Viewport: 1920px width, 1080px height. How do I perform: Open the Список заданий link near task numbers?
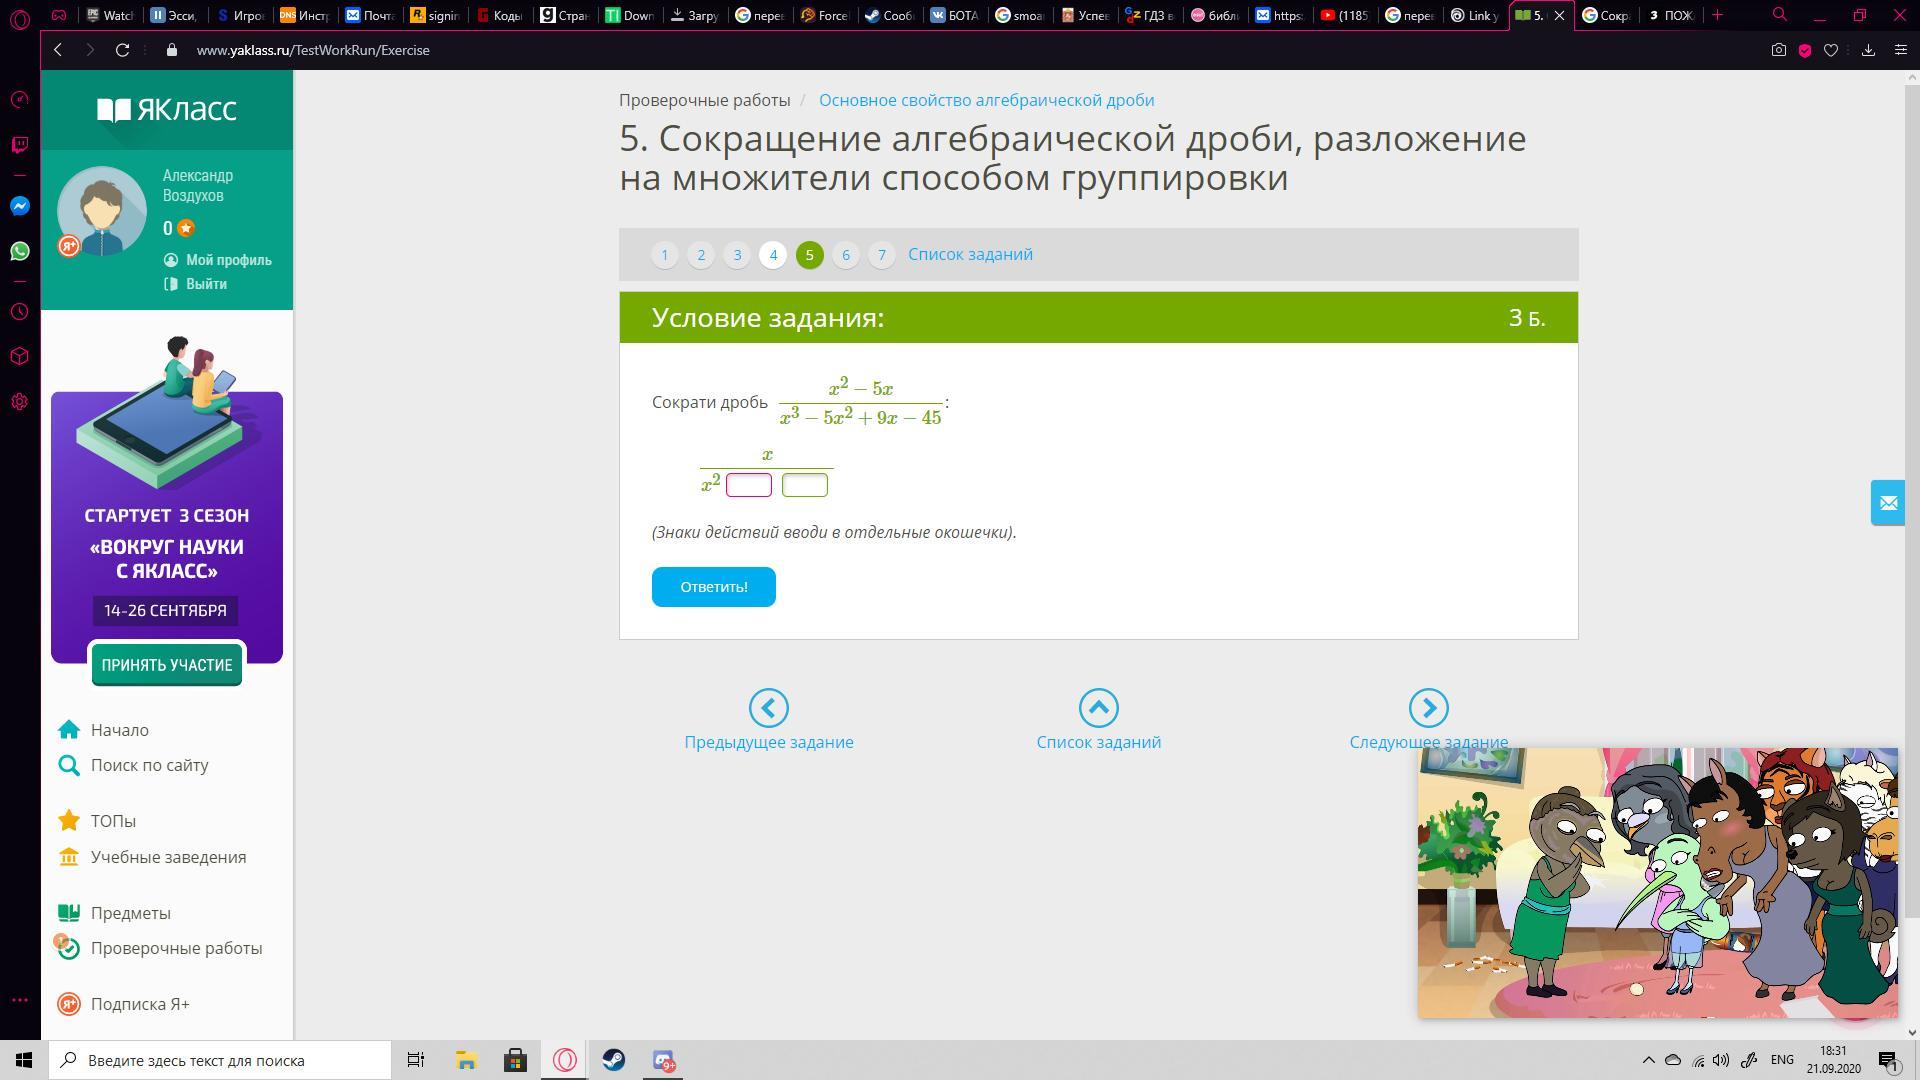click(x=970, y=254)
